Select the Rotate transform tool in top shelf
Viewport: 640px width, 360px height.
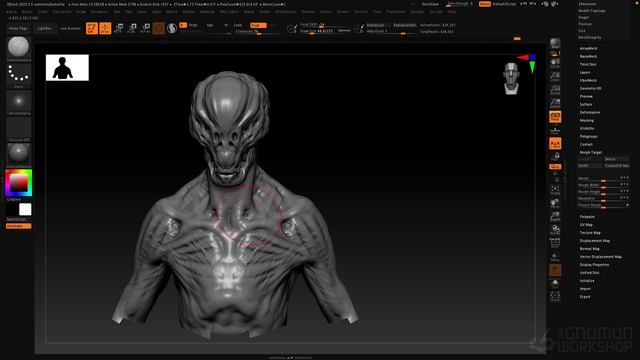(145, 28)
